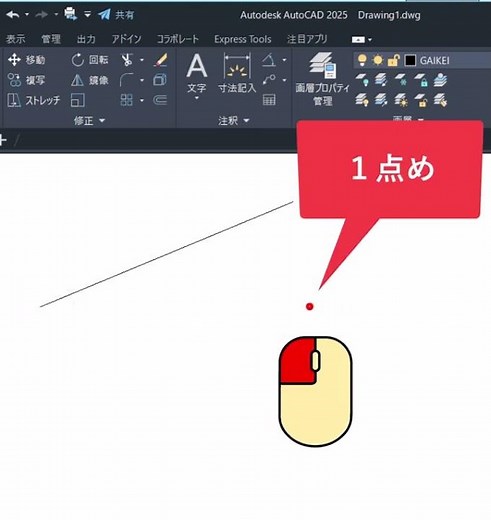This screenshot has width=491, height=520.
Task: Click the Plot printer icon
Action: click(x=70, y=14)
